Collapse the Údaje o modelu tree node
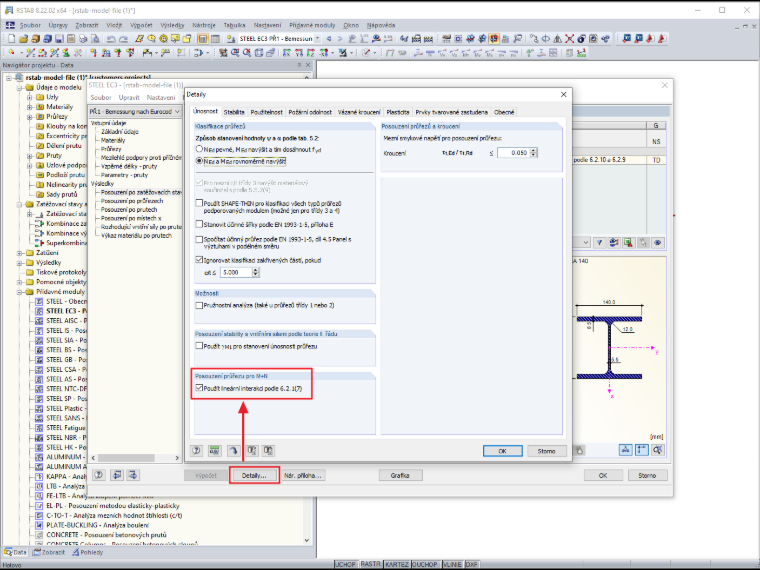 point(19,88)
